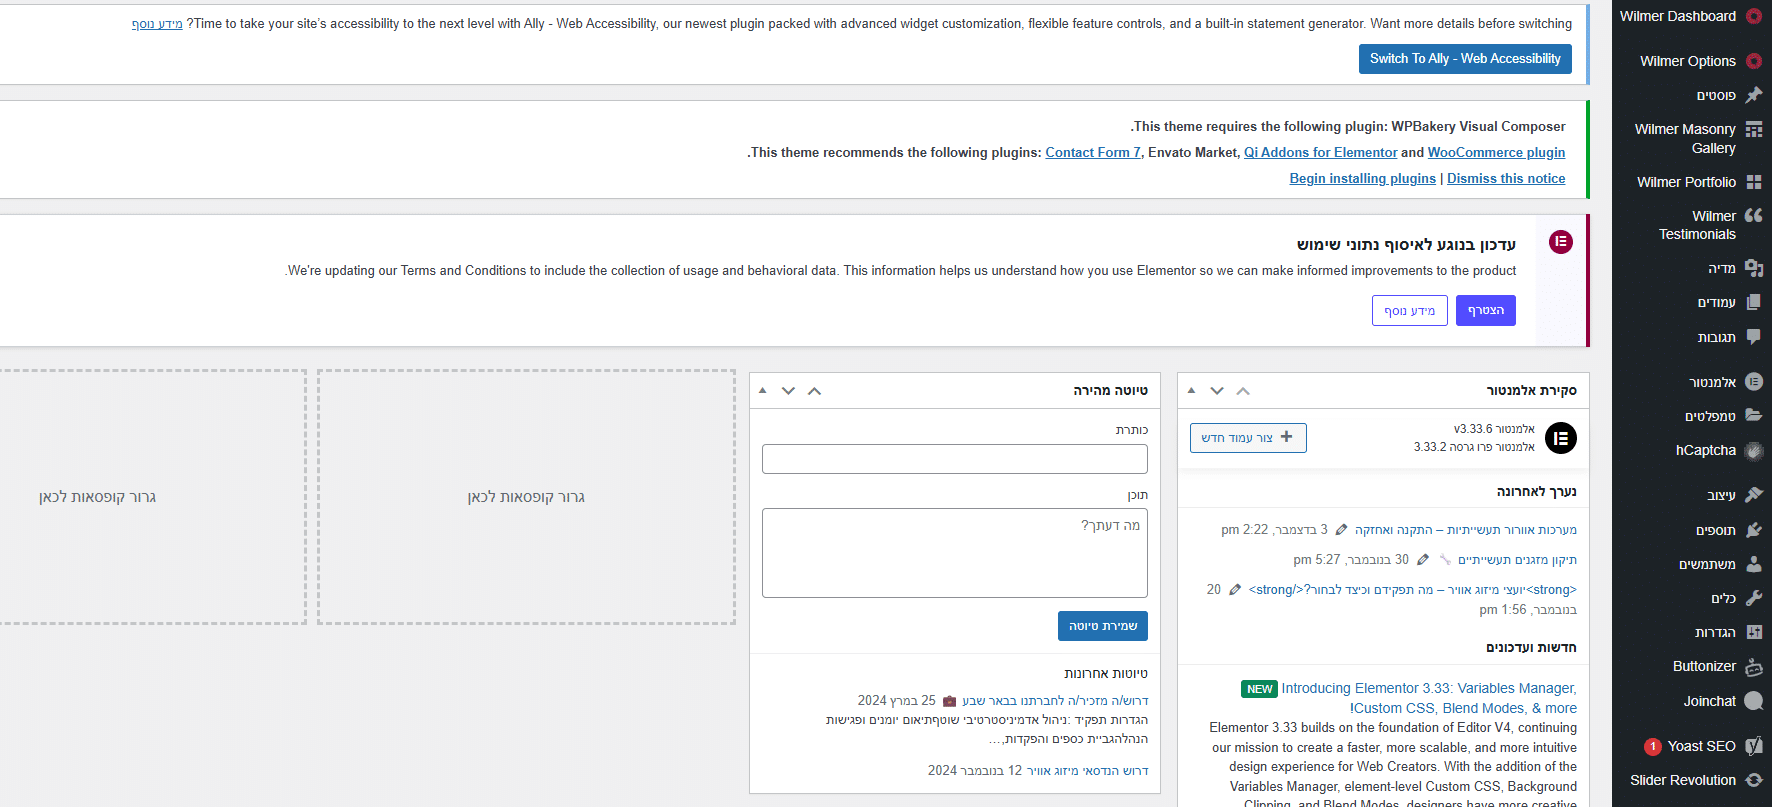The image size is (1772, 807).
Task: Move Quick Draft widget down
Action: tap(788, 391)
